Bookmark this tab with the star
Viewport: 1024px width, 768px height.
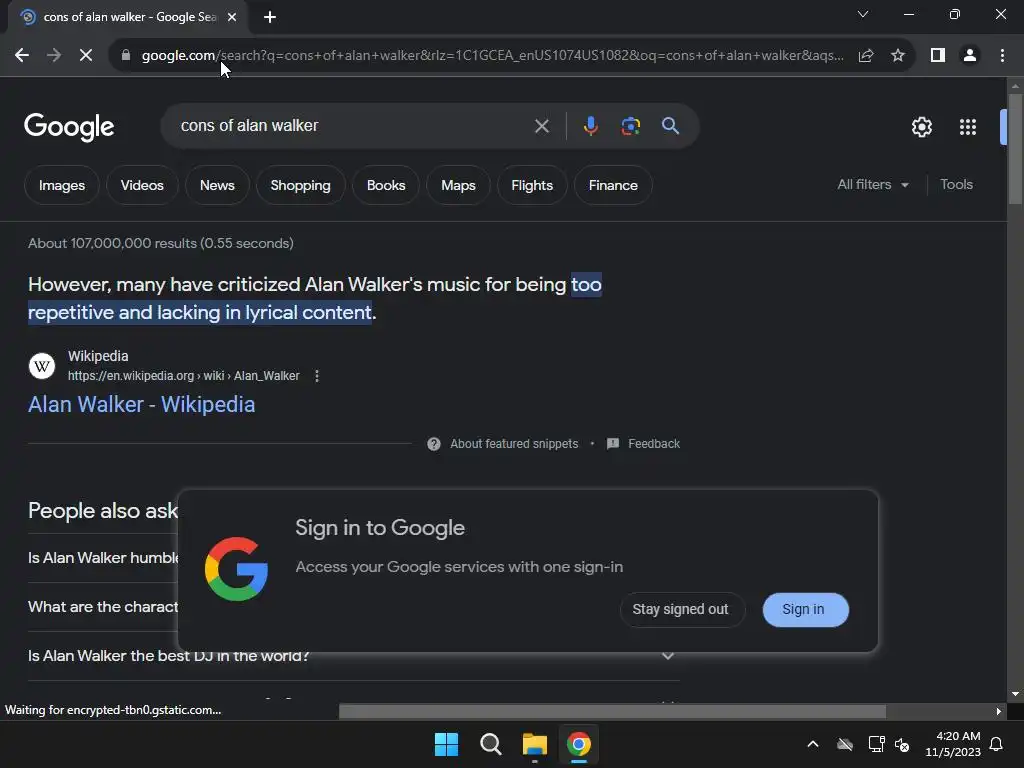click(x=898, y=56)
